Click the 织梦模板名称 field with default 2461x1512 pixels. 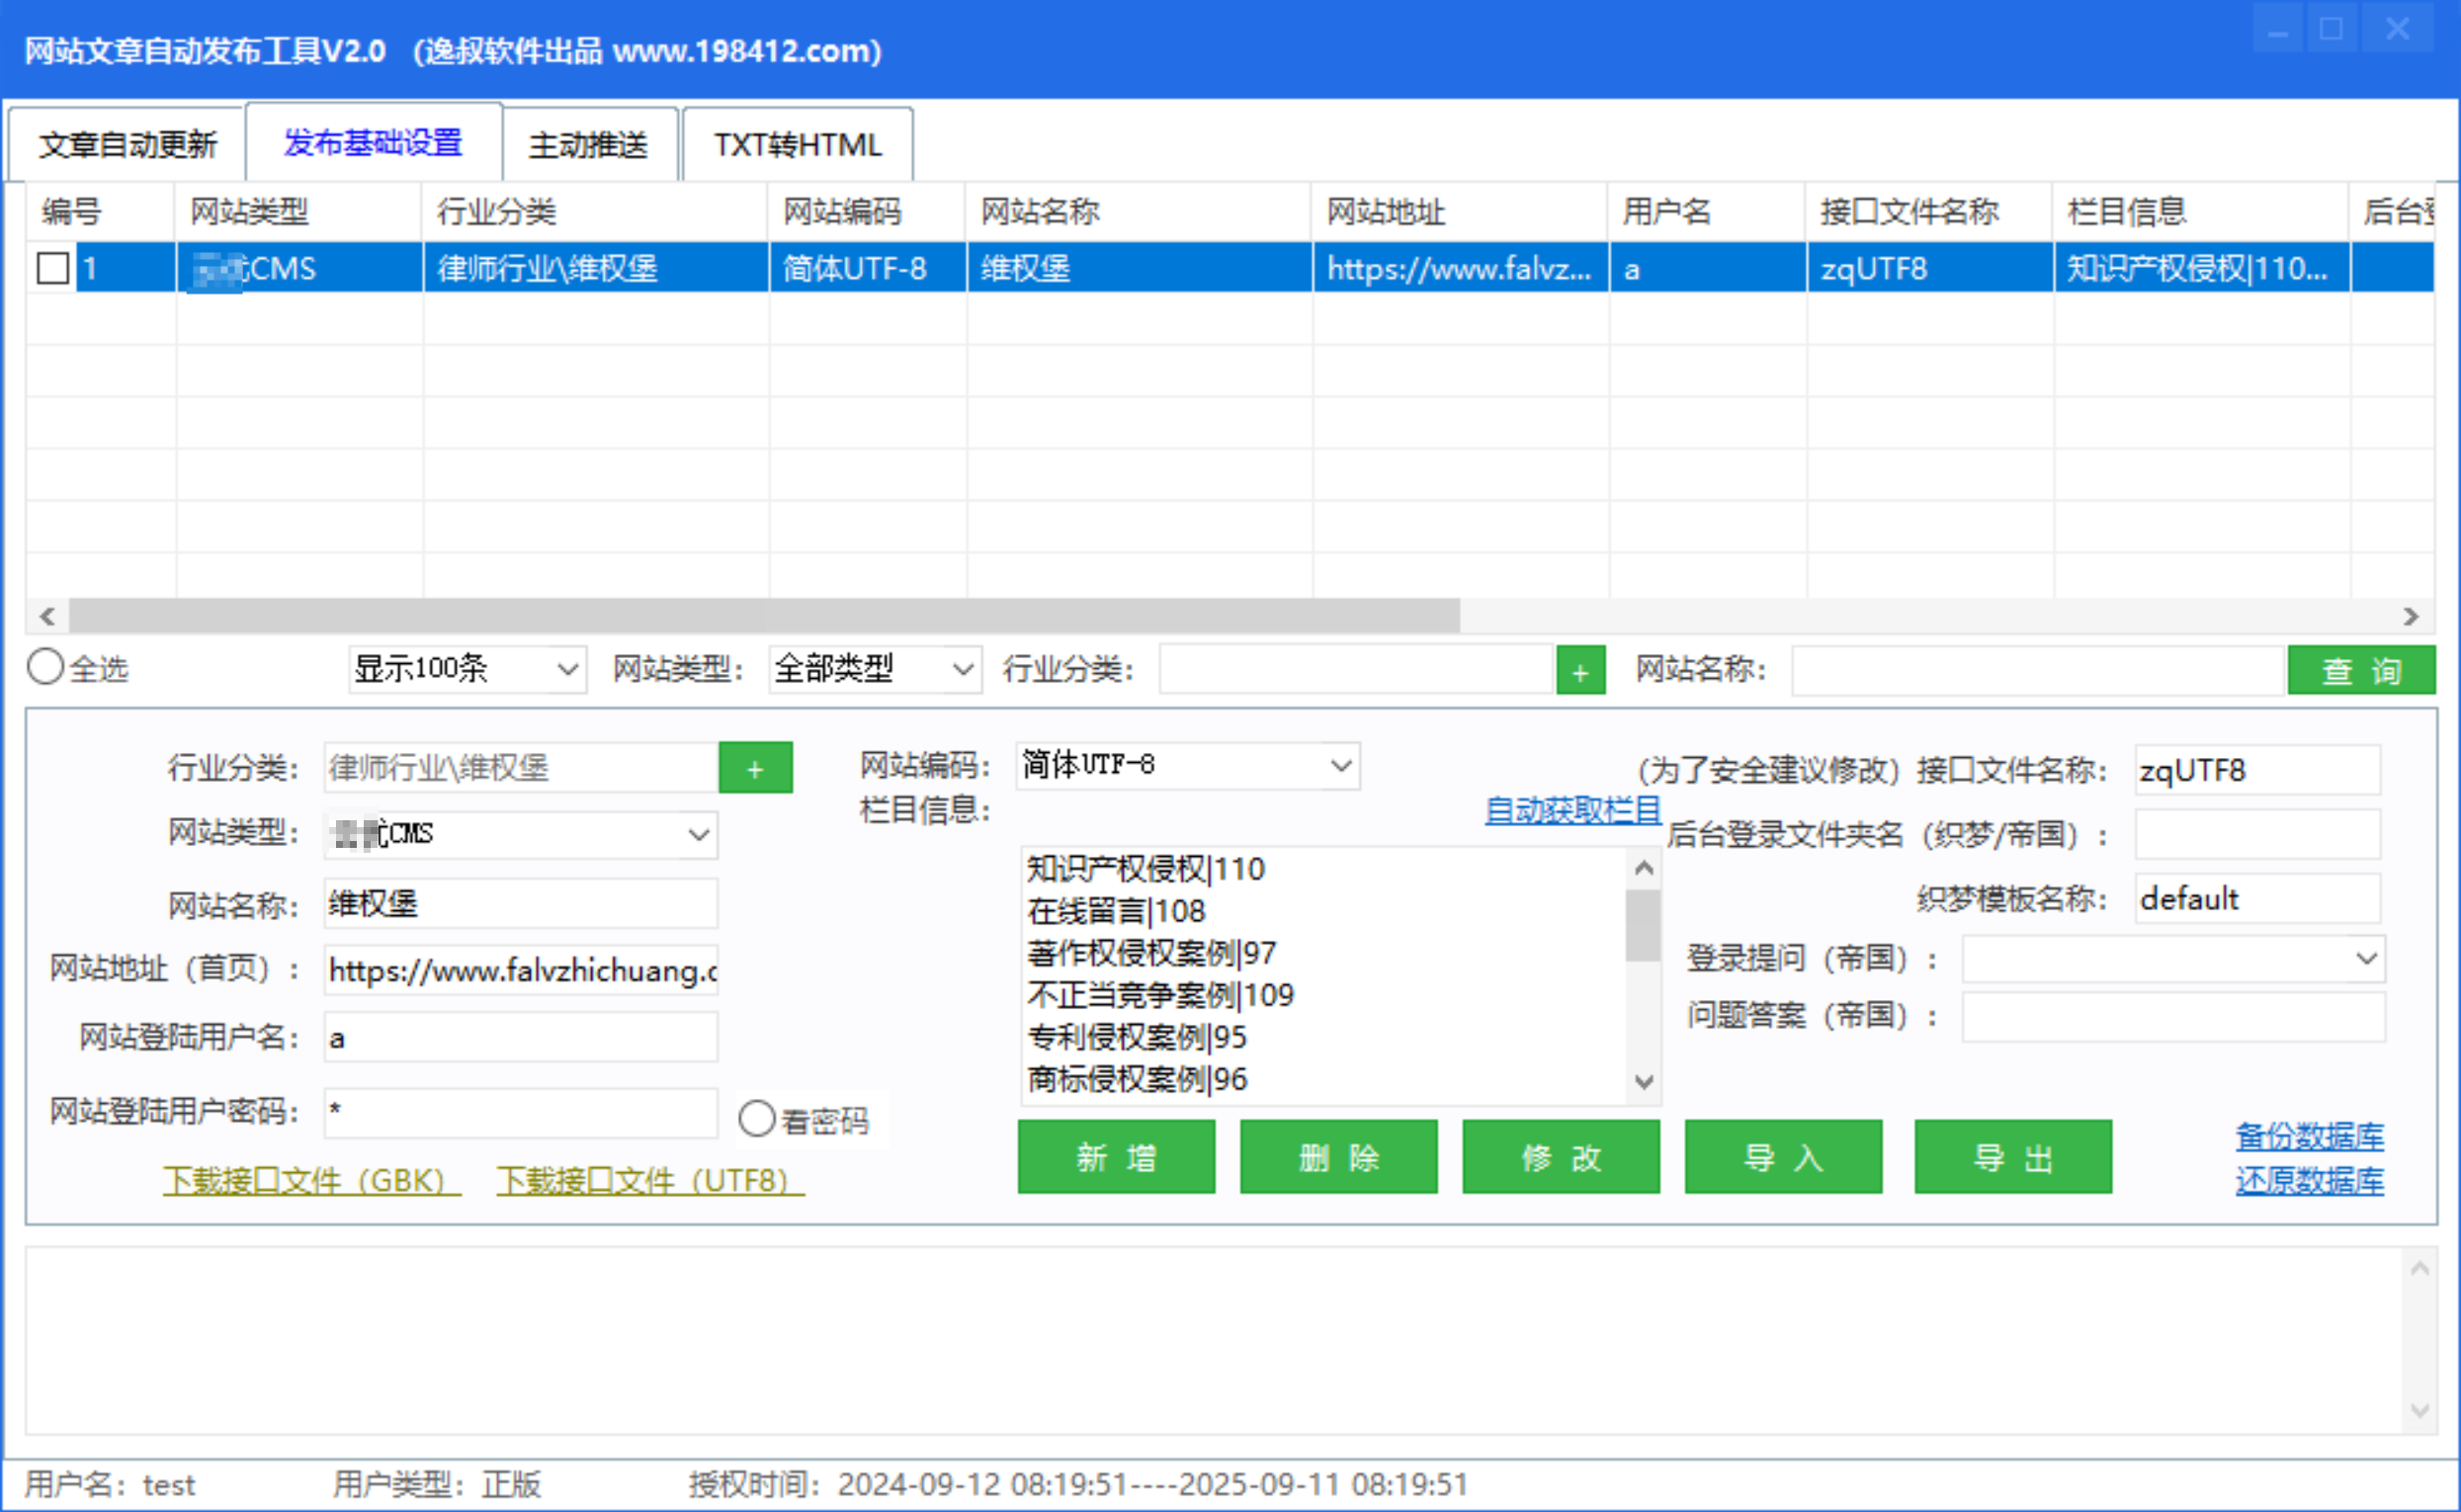click(x=2257, y=899)
